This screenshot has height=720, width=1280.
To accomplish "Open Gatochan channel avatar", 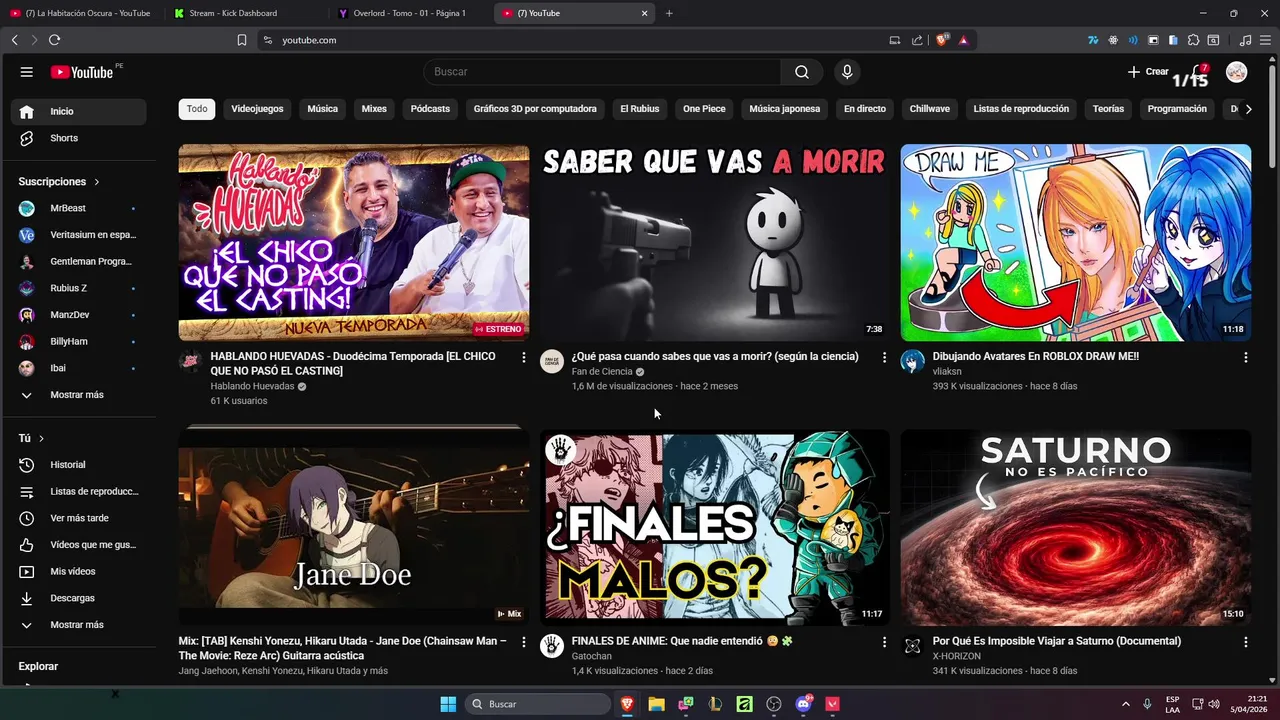I will pyautogui.click(x=552, y=646).
